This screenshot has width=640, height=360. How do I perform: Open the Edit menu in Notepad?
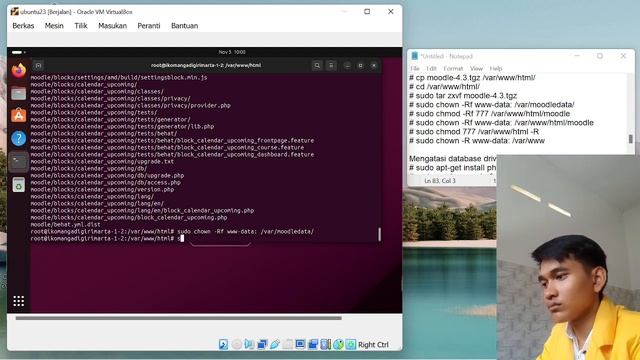[x=431, y=69]
